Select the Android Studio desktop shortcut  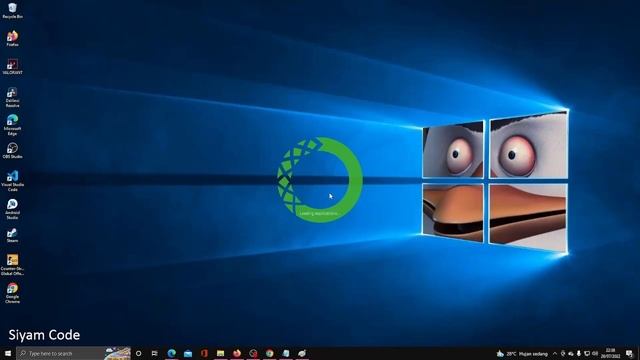pyautogui.click(x=12, y=209)
